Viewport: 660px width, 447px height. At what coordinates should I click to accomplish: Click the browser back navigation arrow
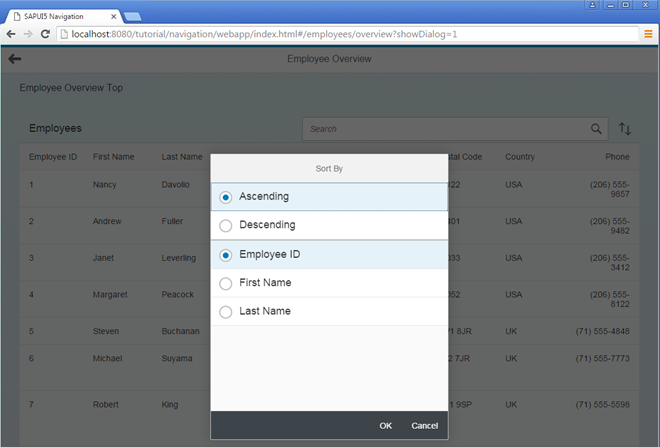click(x=10, y=34)
